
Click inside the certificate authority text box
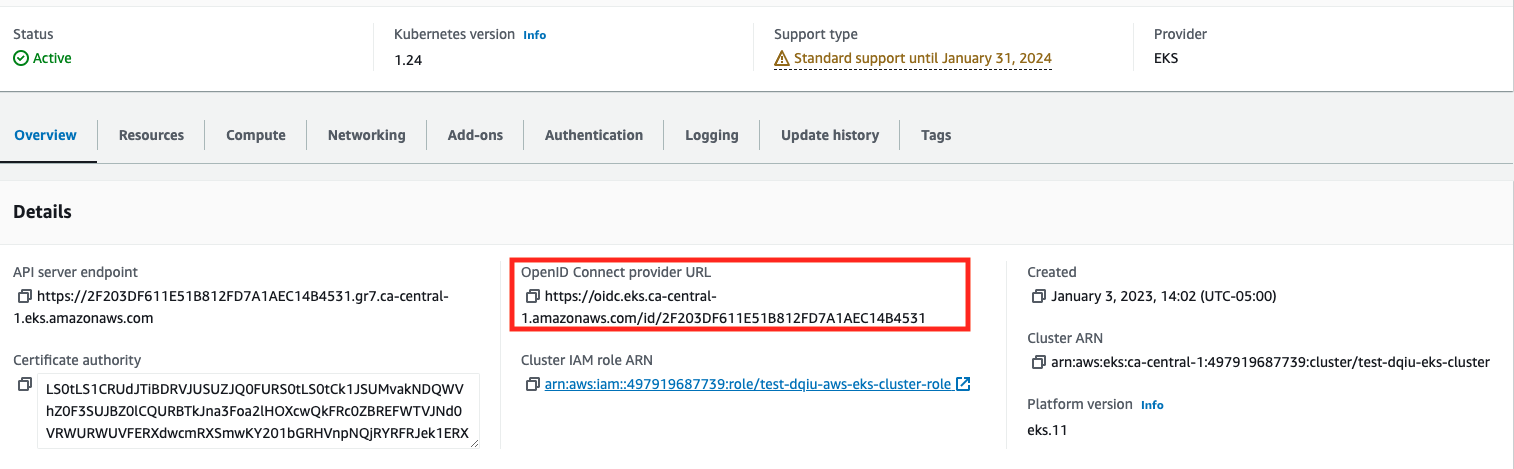coord(258,411)
